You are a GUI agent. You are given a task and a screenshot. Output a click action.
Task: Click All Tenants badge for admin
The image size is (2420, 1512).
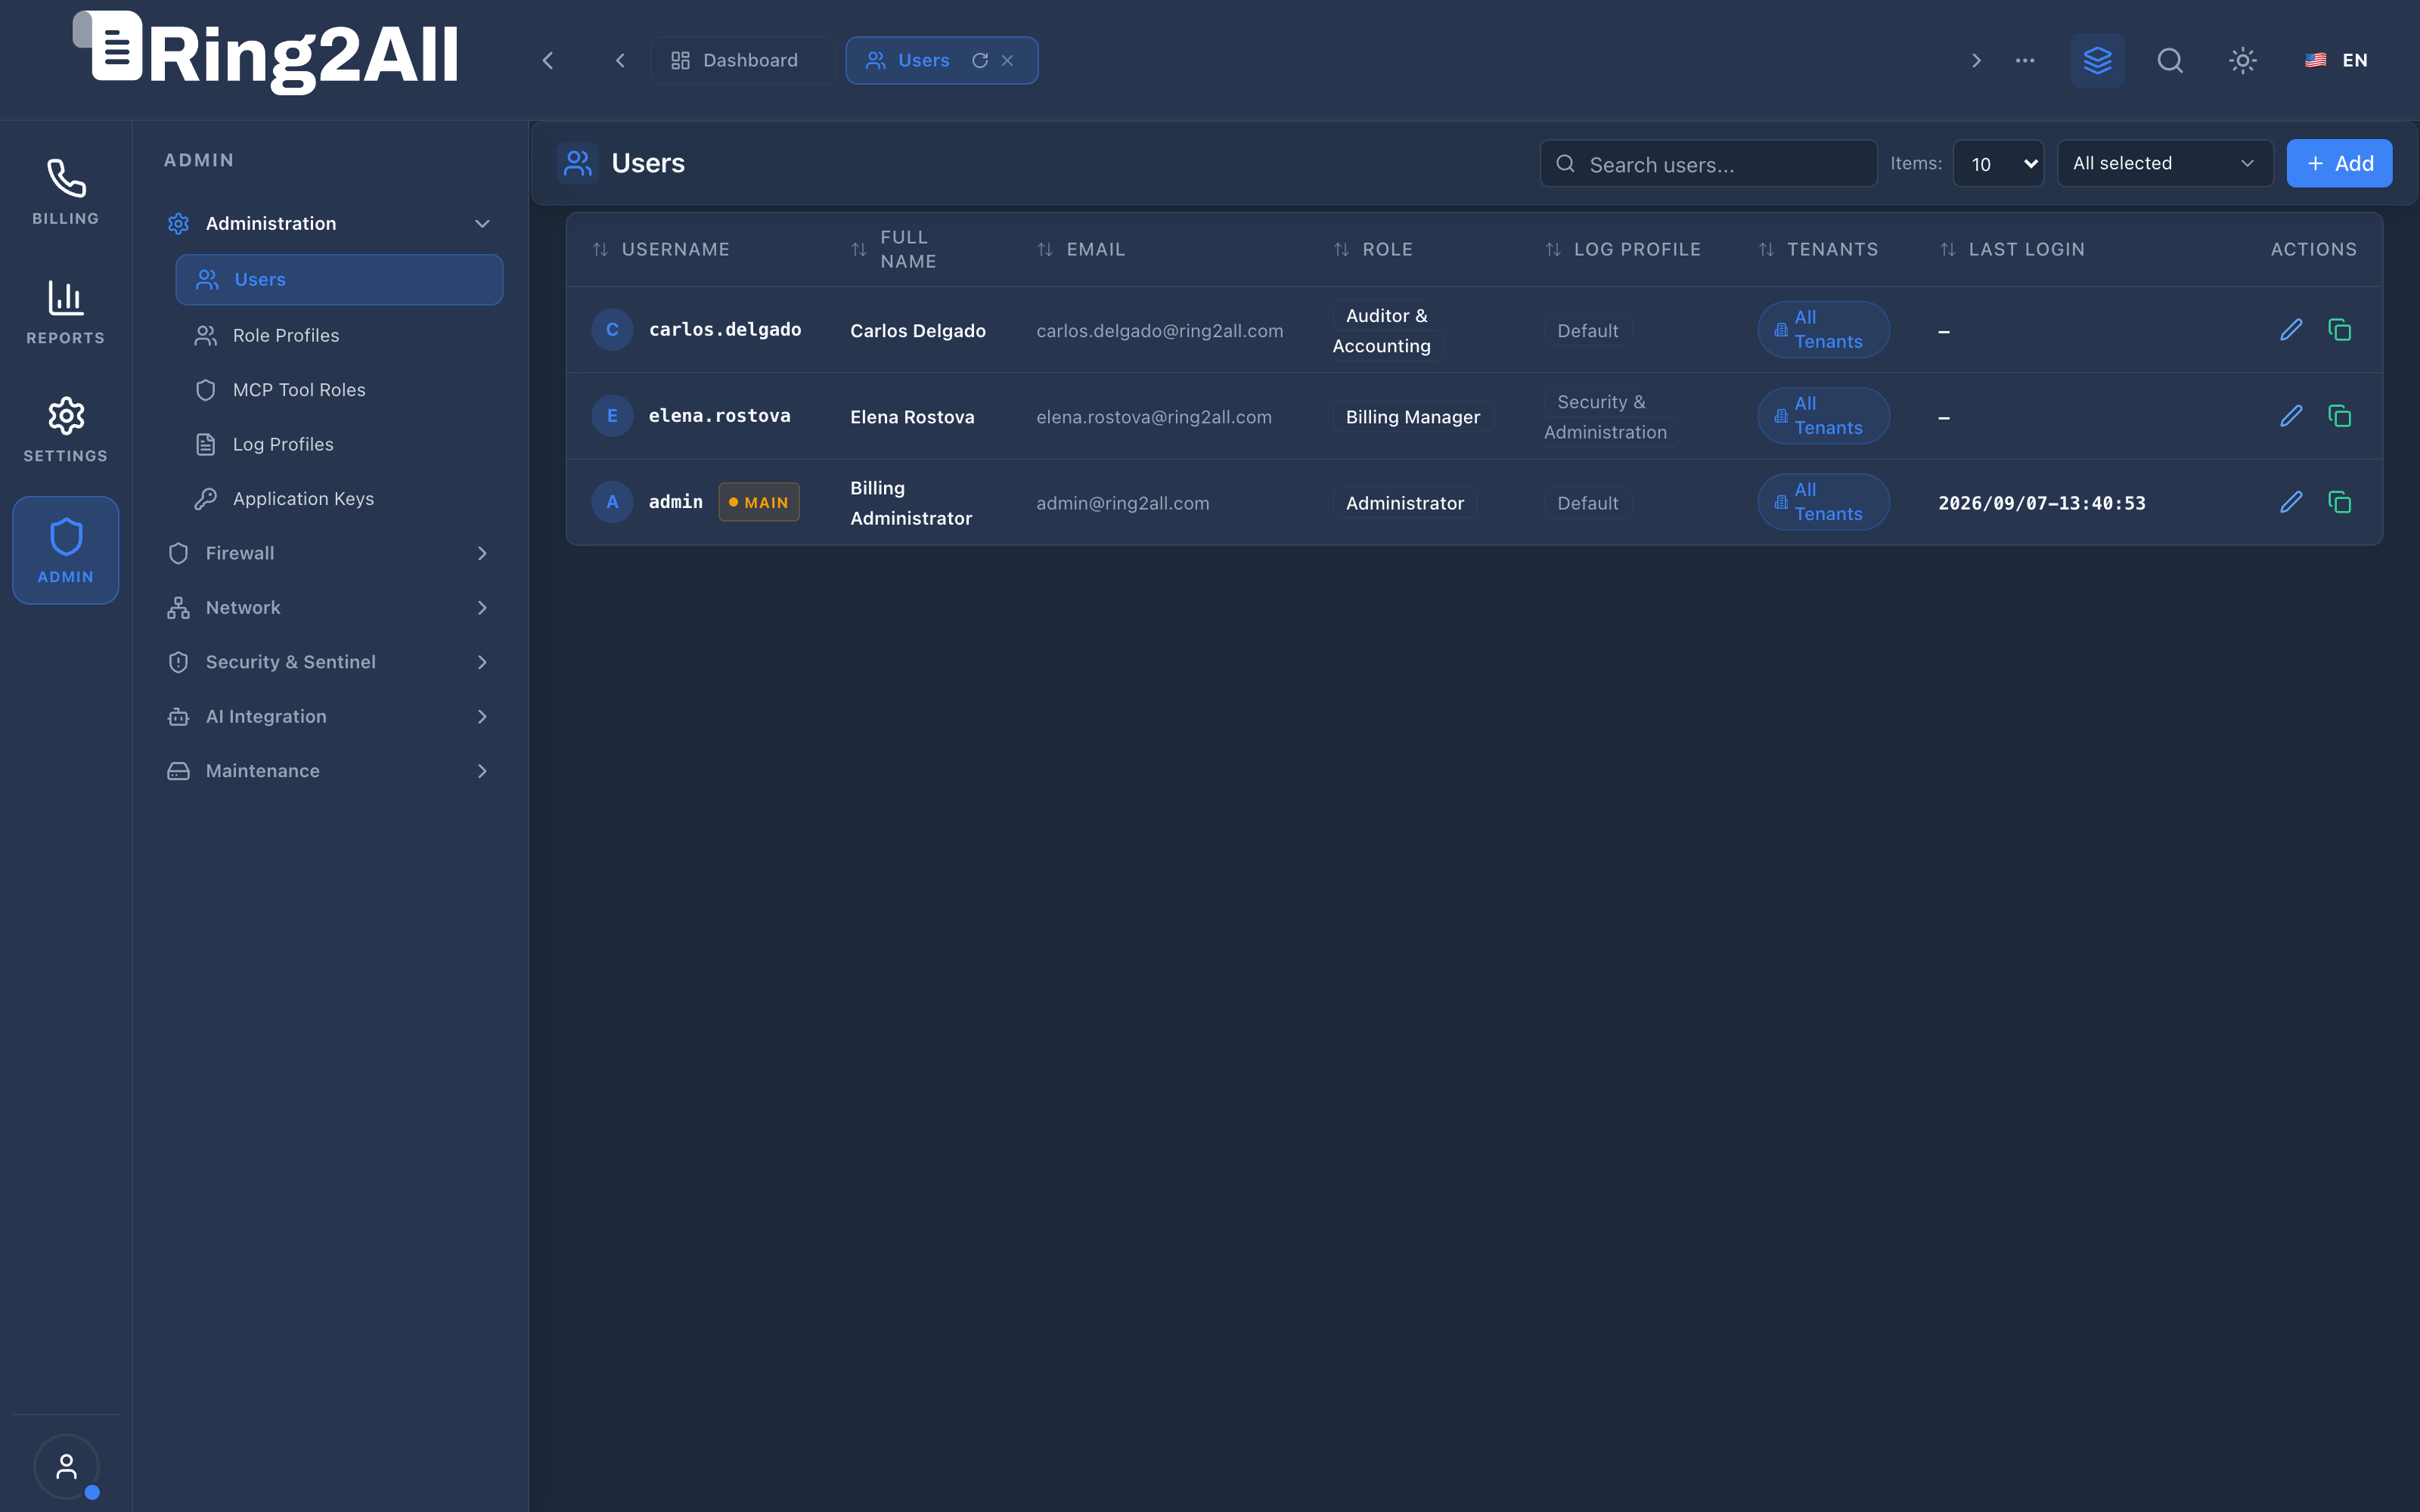[1823, 502]
